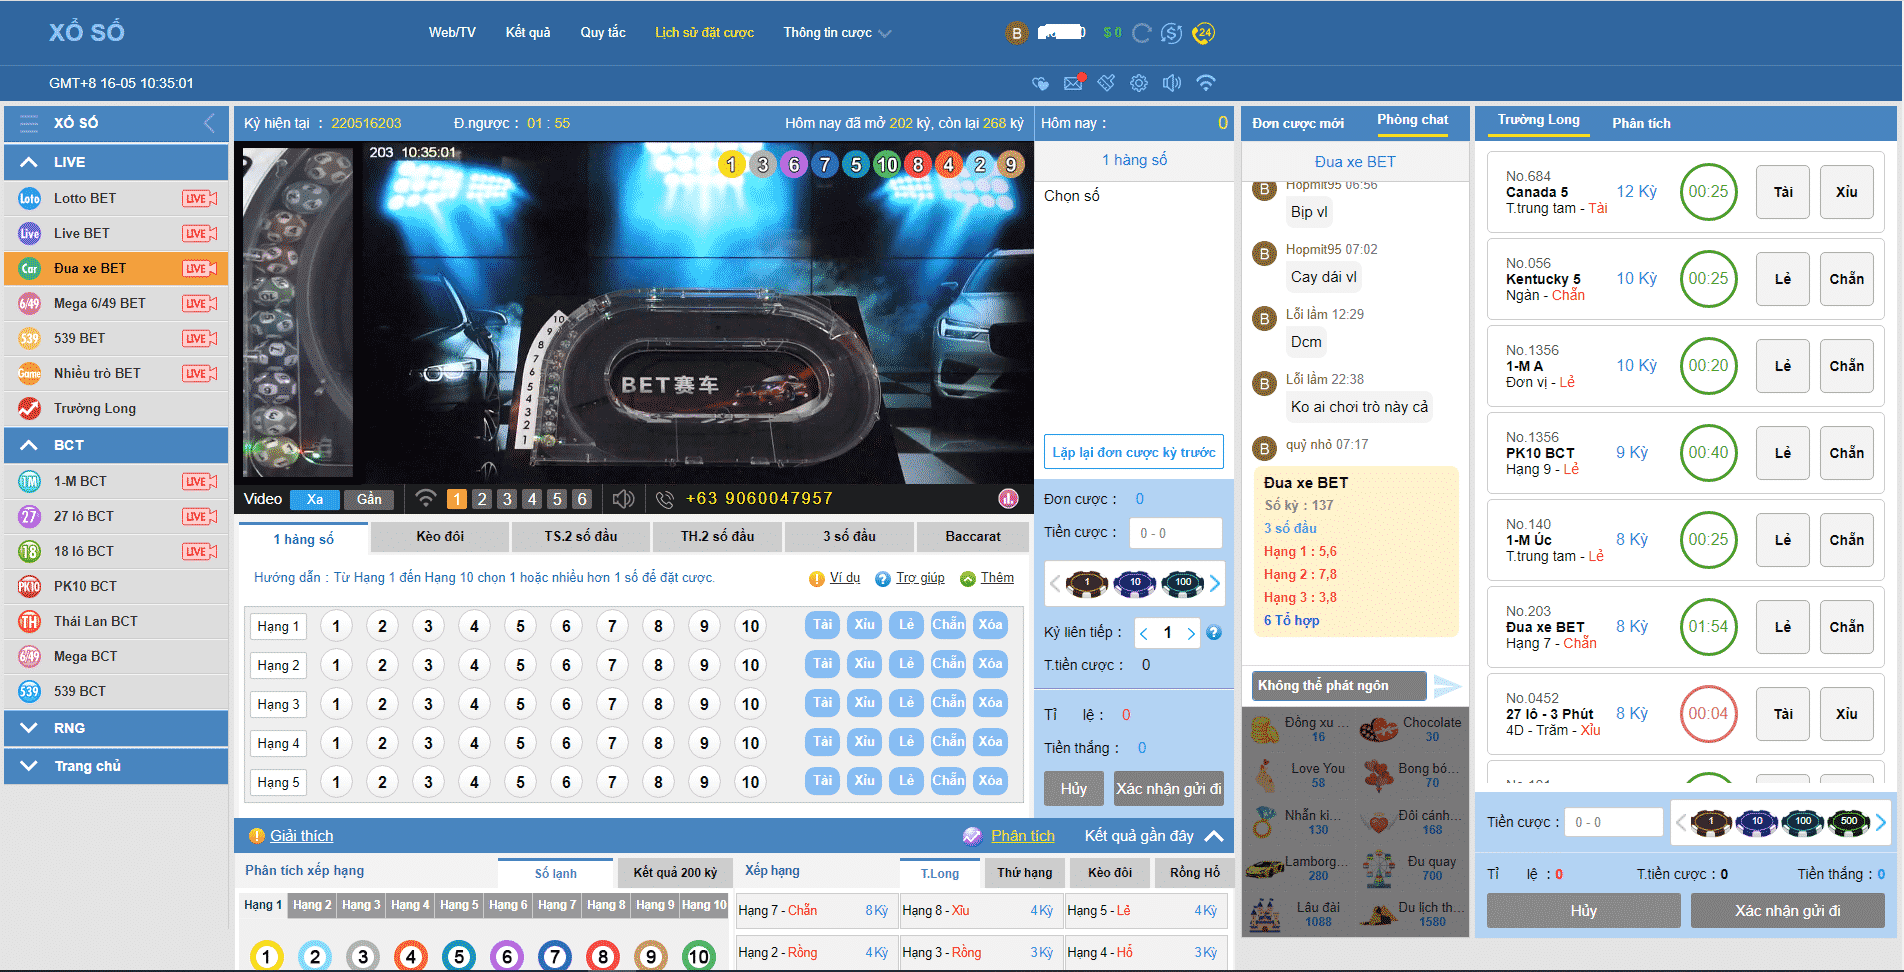Select Đua xe BET in sidebar

pyautogui.click(x=116, y=268)
